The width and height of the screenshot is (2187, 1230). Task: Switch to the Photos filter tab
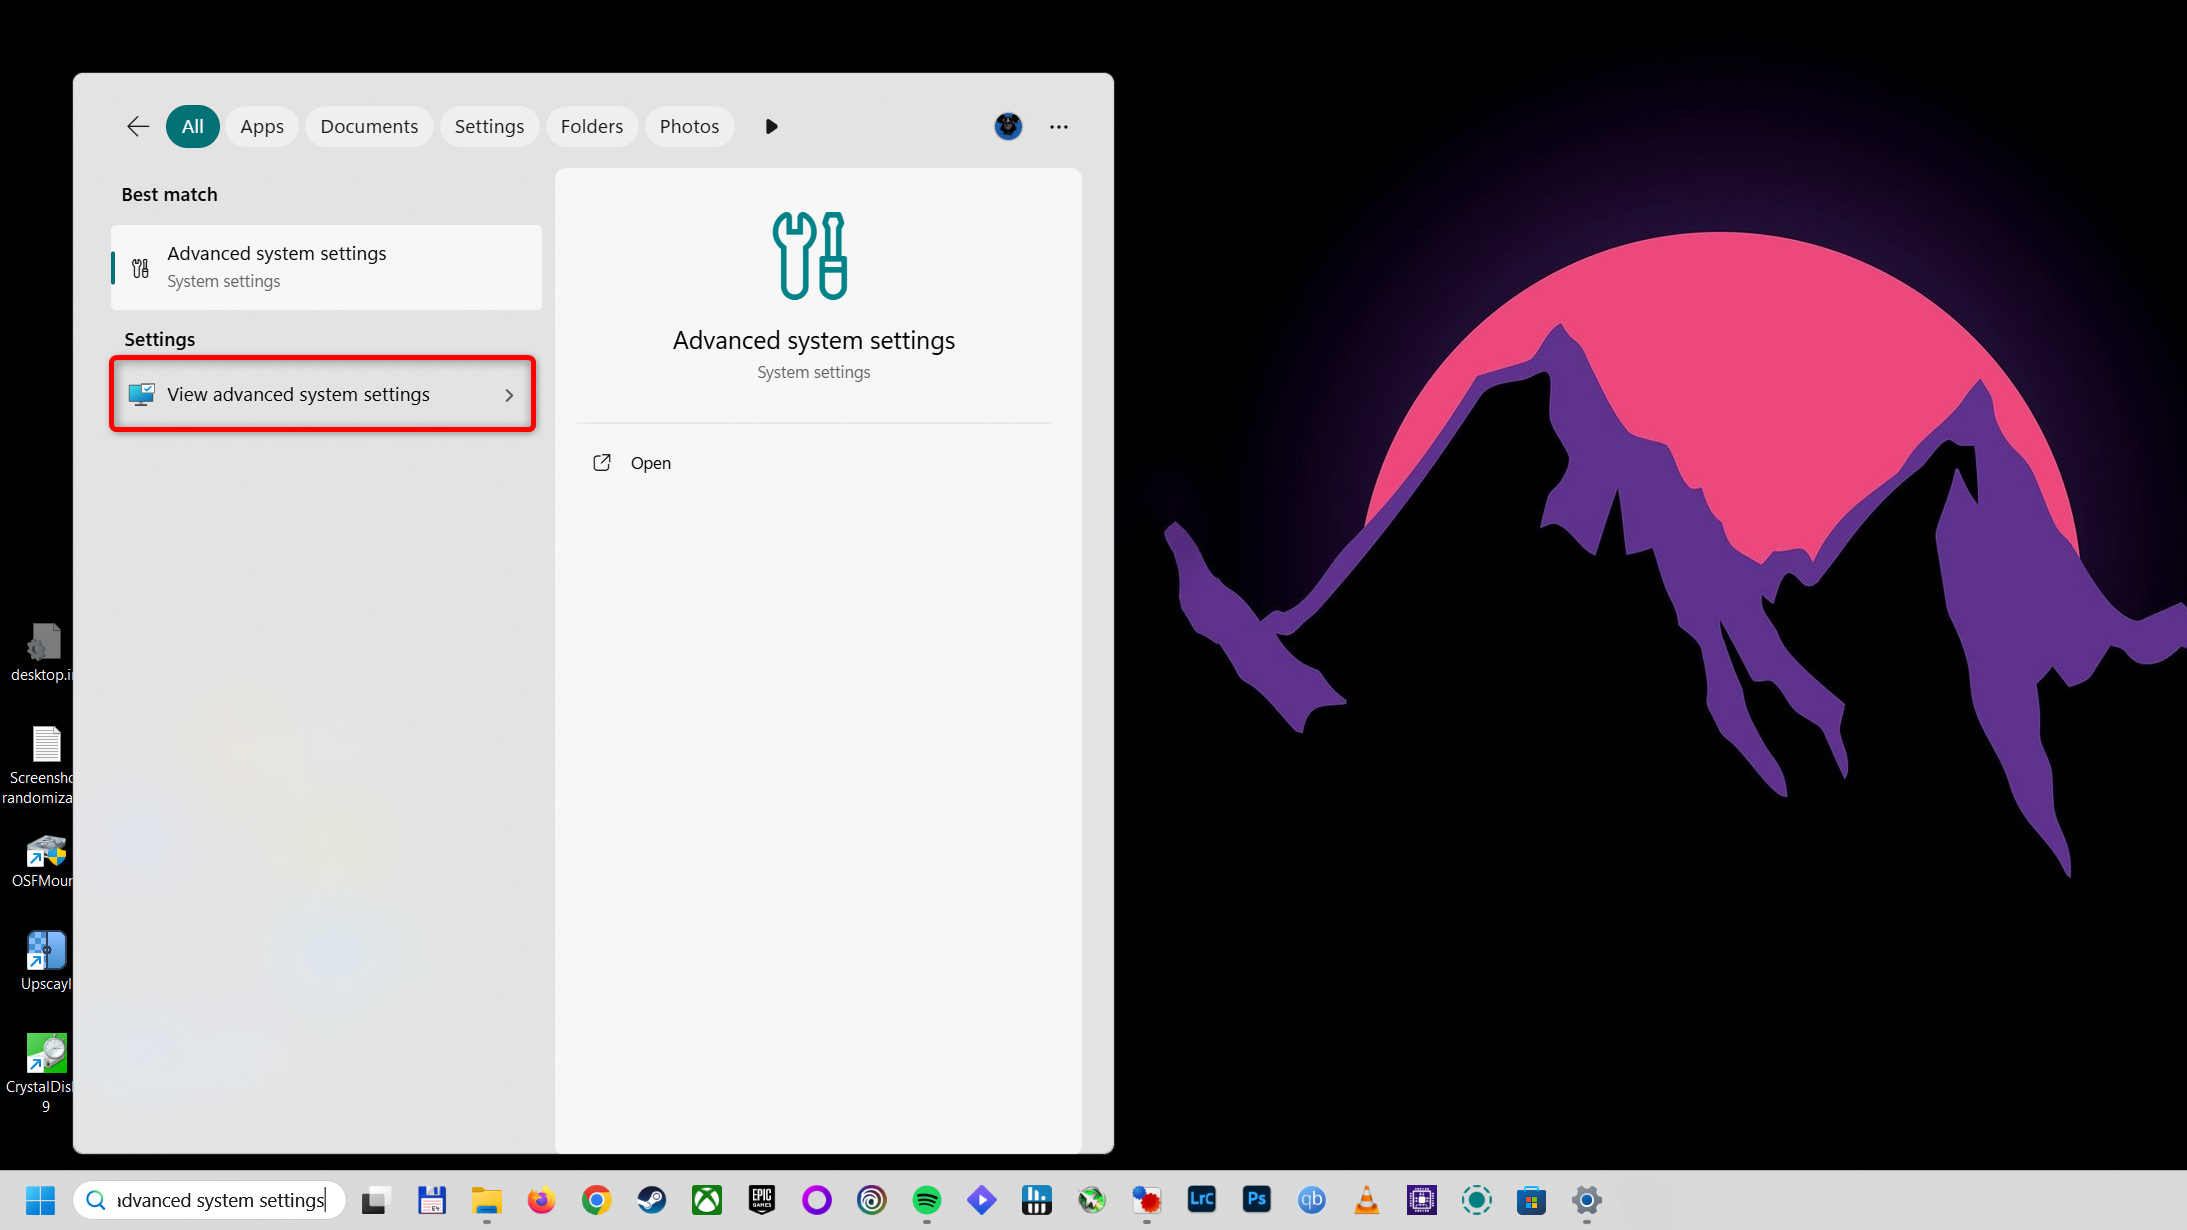pos(689,126)
